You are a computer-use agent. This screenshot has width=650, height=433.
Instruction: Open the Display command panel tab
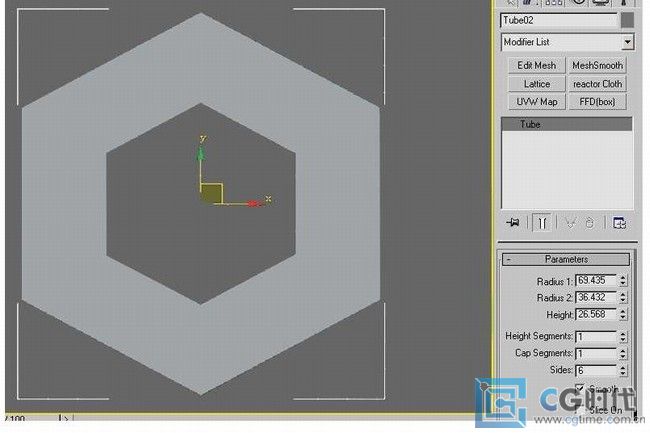tap(601, 2)
